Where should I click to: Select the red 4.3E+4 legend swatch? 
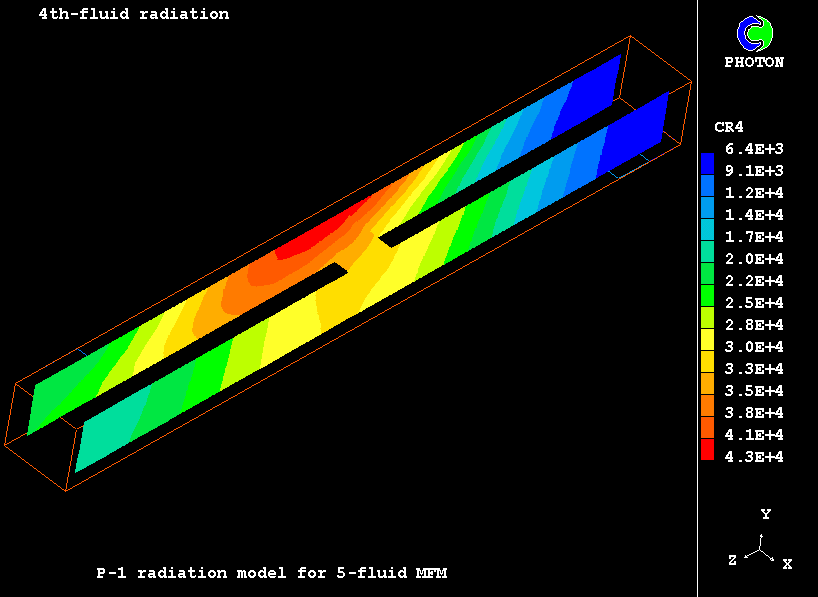coord(708,454)
